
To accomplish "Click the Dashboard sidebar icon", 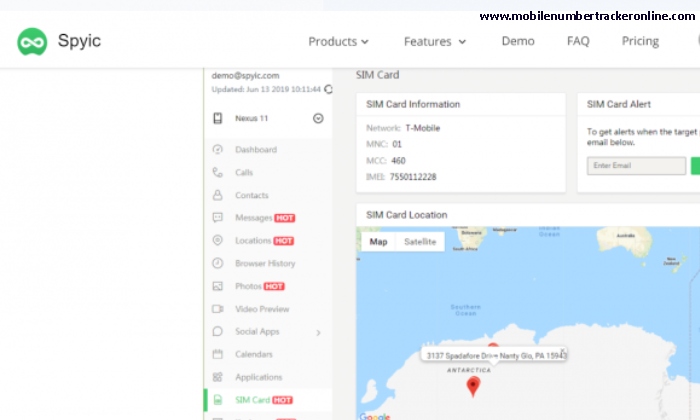I will point(217,150).
